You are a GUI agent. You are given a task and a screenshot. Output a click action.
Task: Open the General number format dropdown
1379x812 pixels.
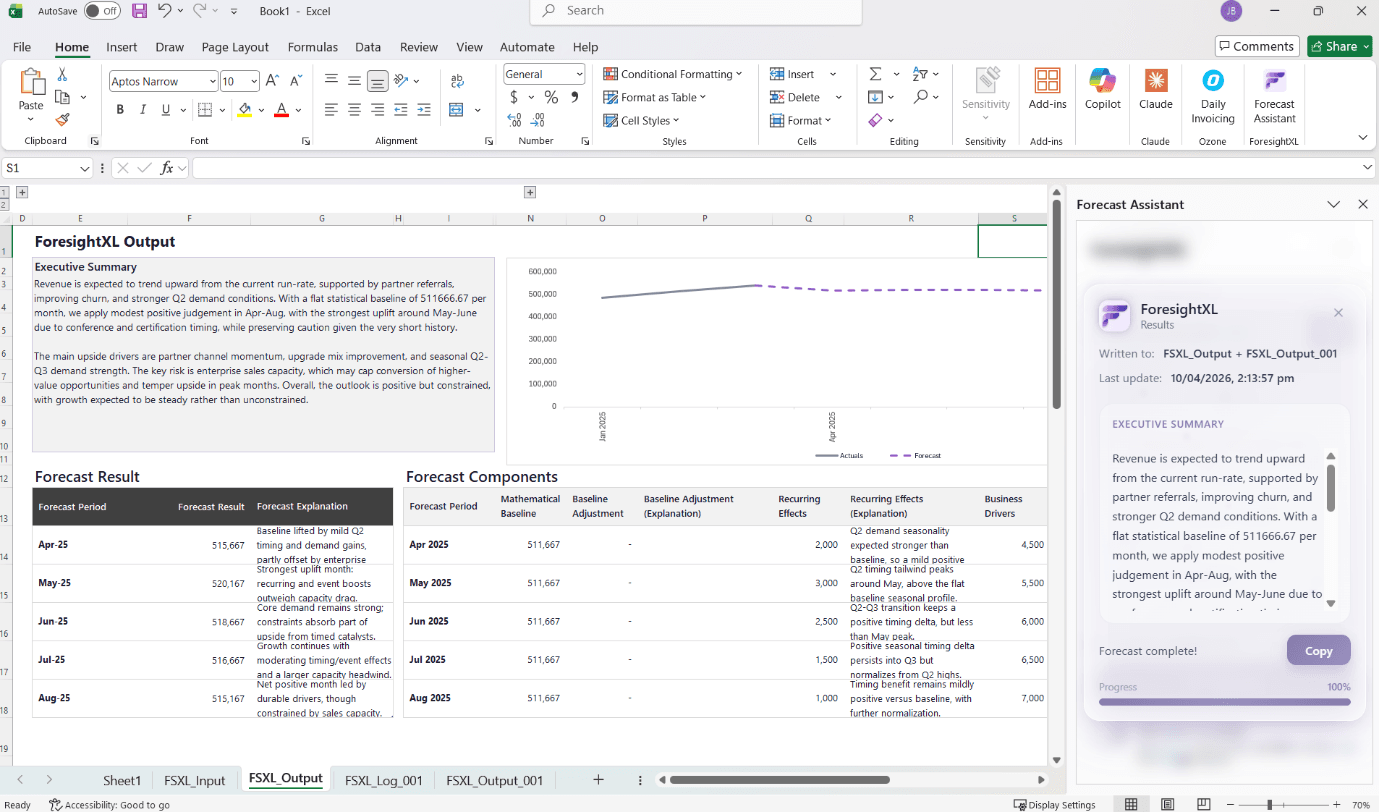pos(578,74)
